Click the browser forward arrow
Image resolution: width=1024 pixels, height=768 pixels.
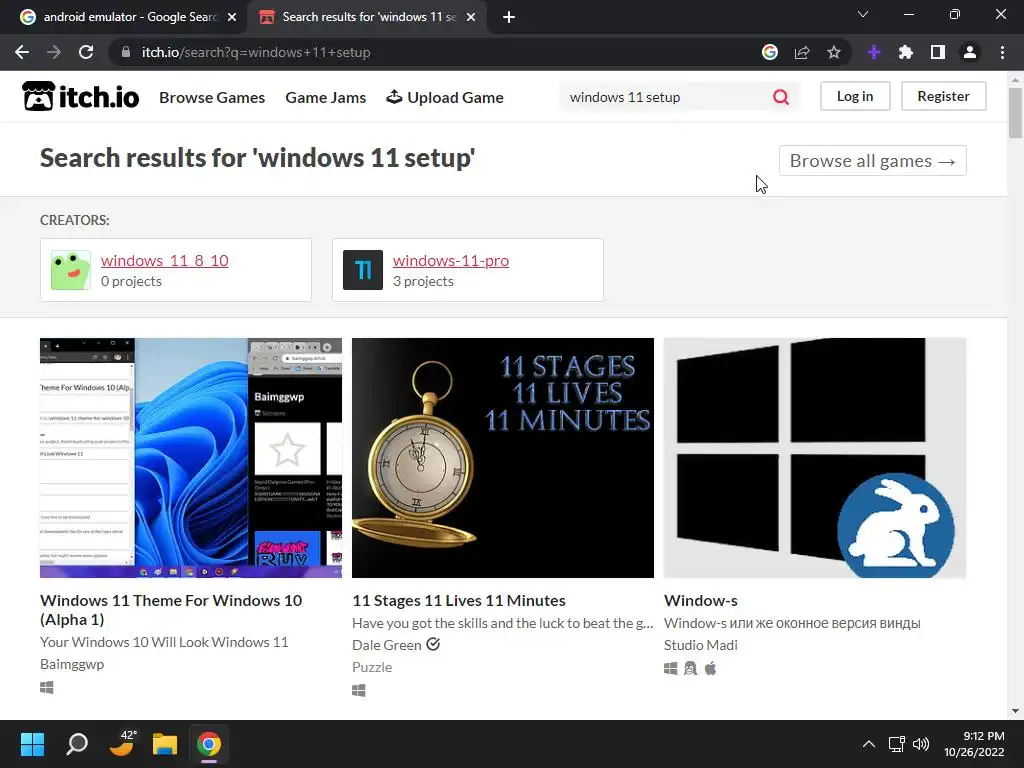[x=54, y=52]
